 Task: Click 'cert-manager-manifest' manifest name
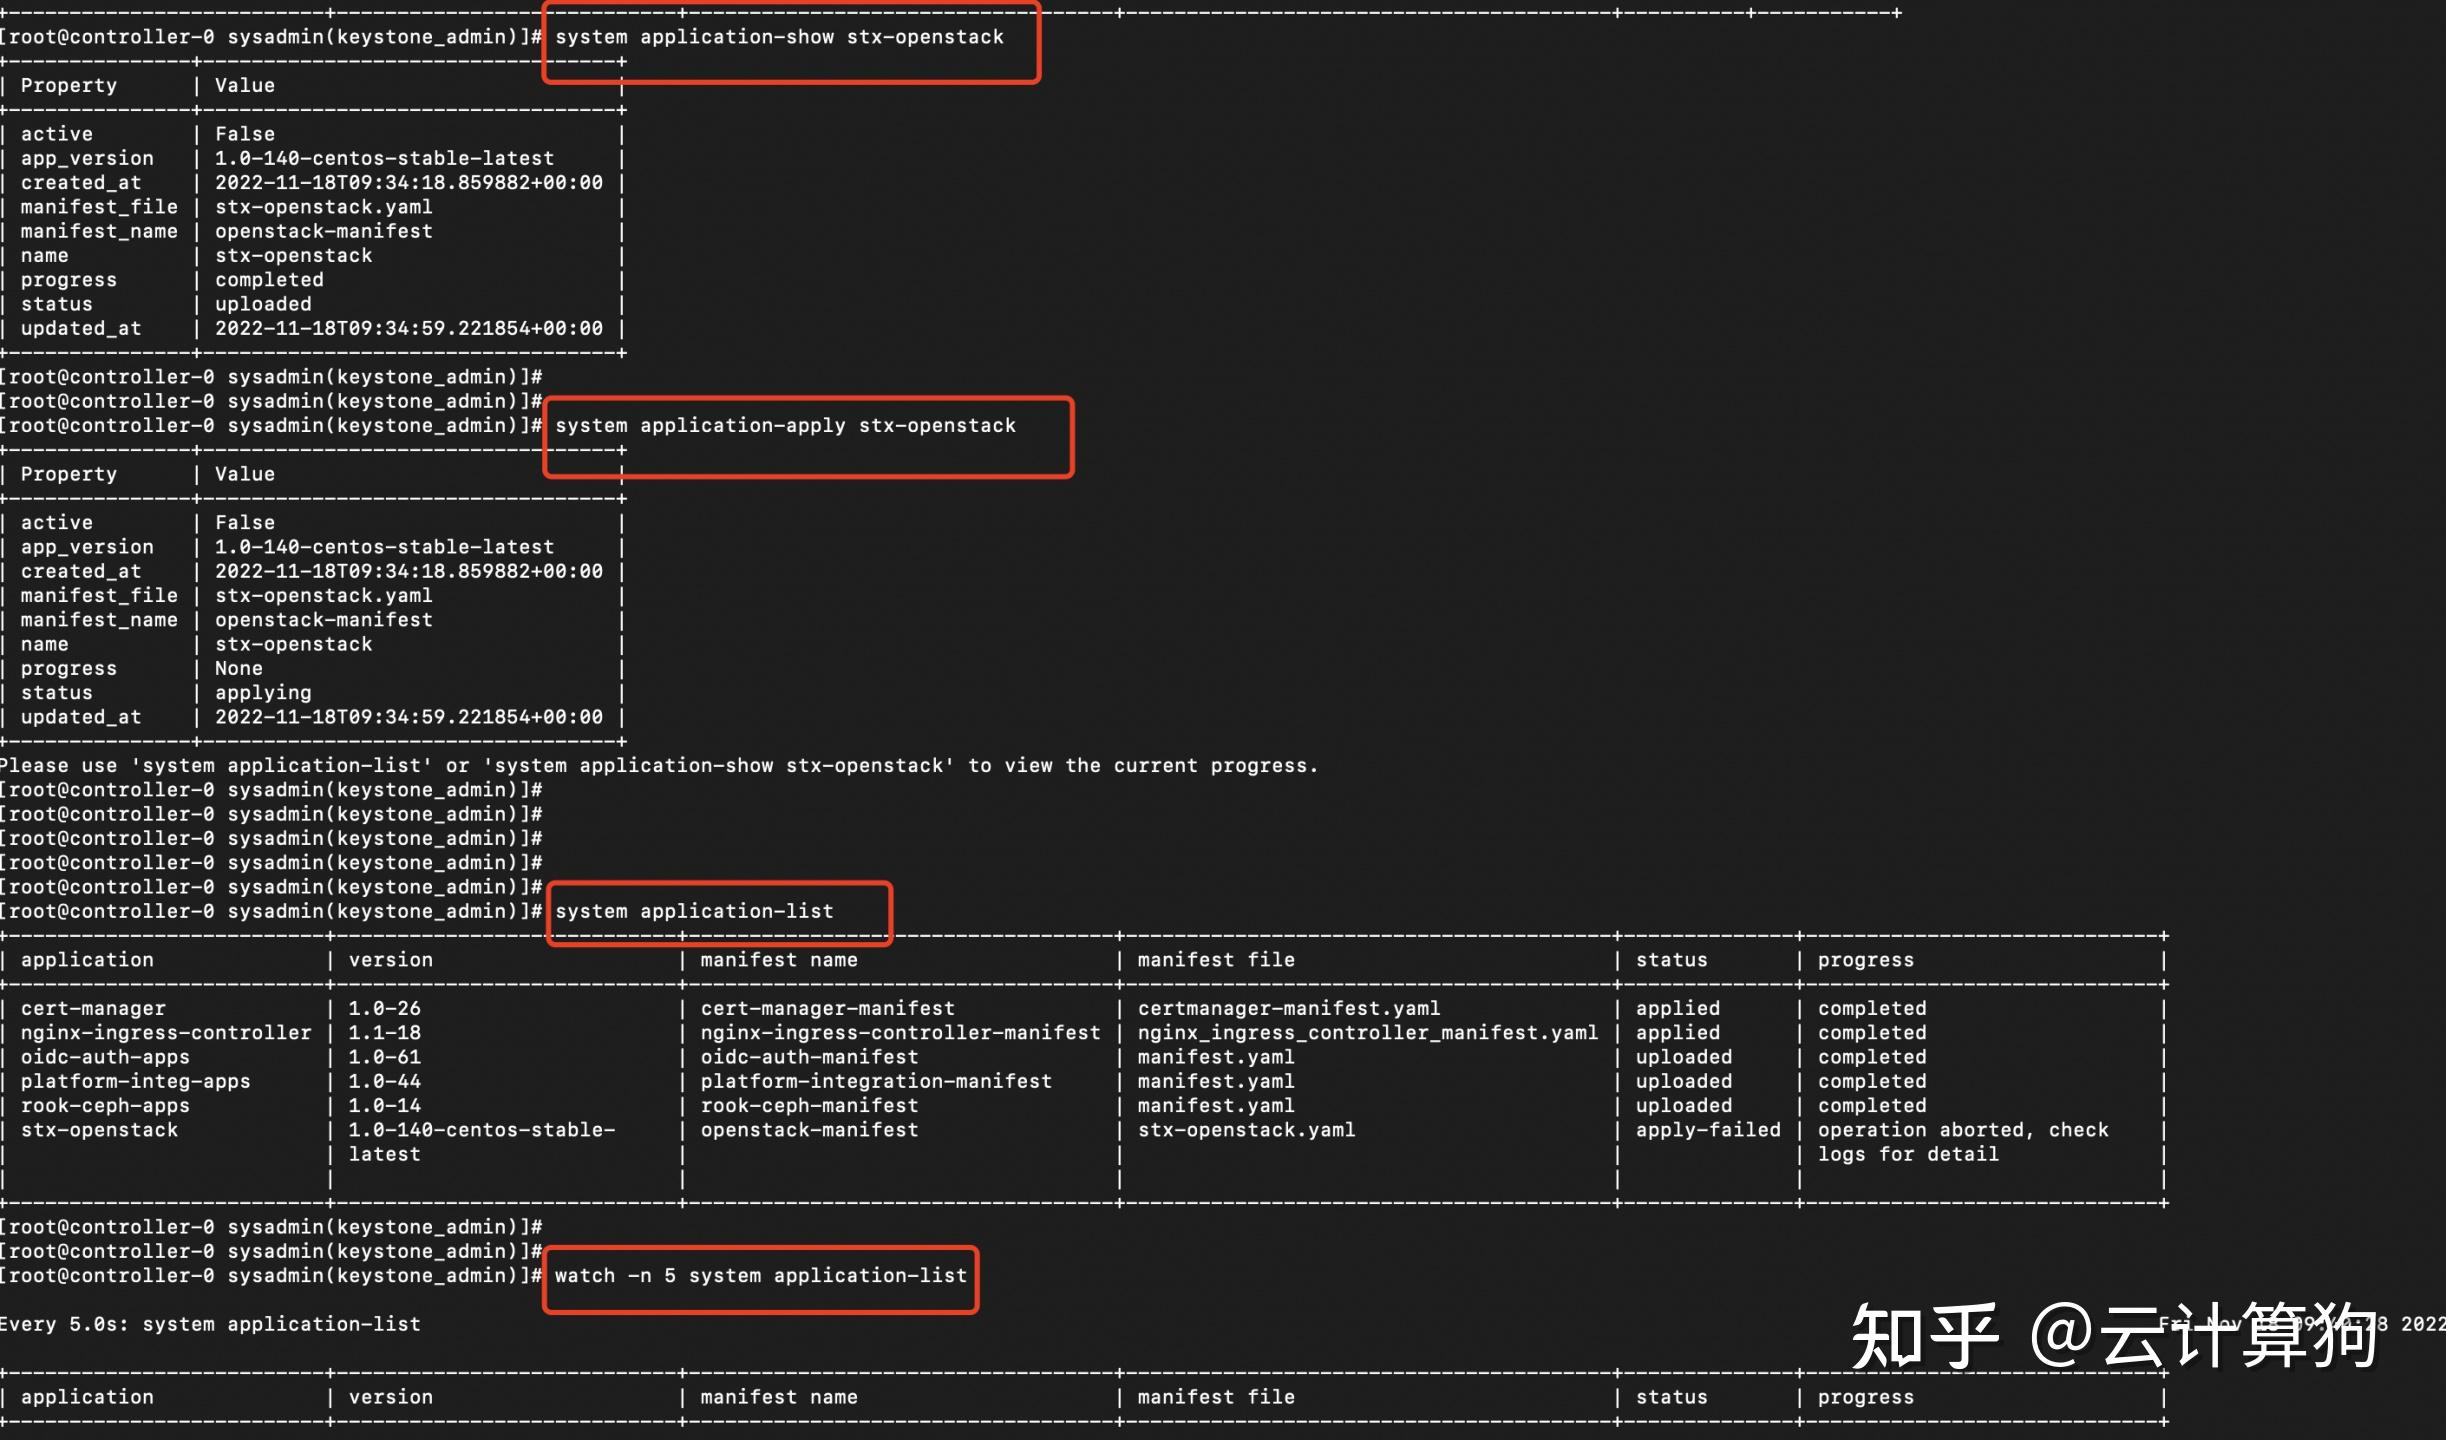click(x=828, y=1009)
